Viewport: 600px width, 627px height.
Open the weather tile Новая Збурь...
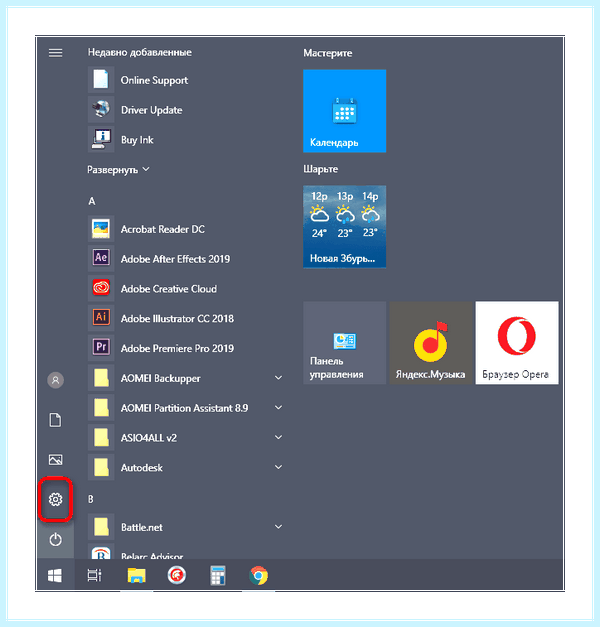[x=344, y=226]
